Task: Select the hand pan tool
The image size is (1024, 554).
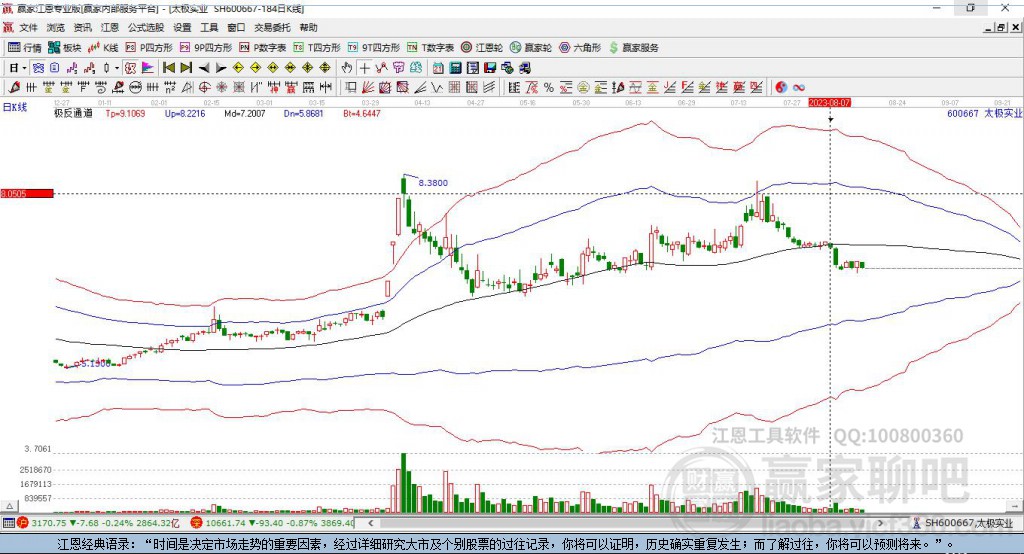Action: pyautogui.click(x=347, y=68)
